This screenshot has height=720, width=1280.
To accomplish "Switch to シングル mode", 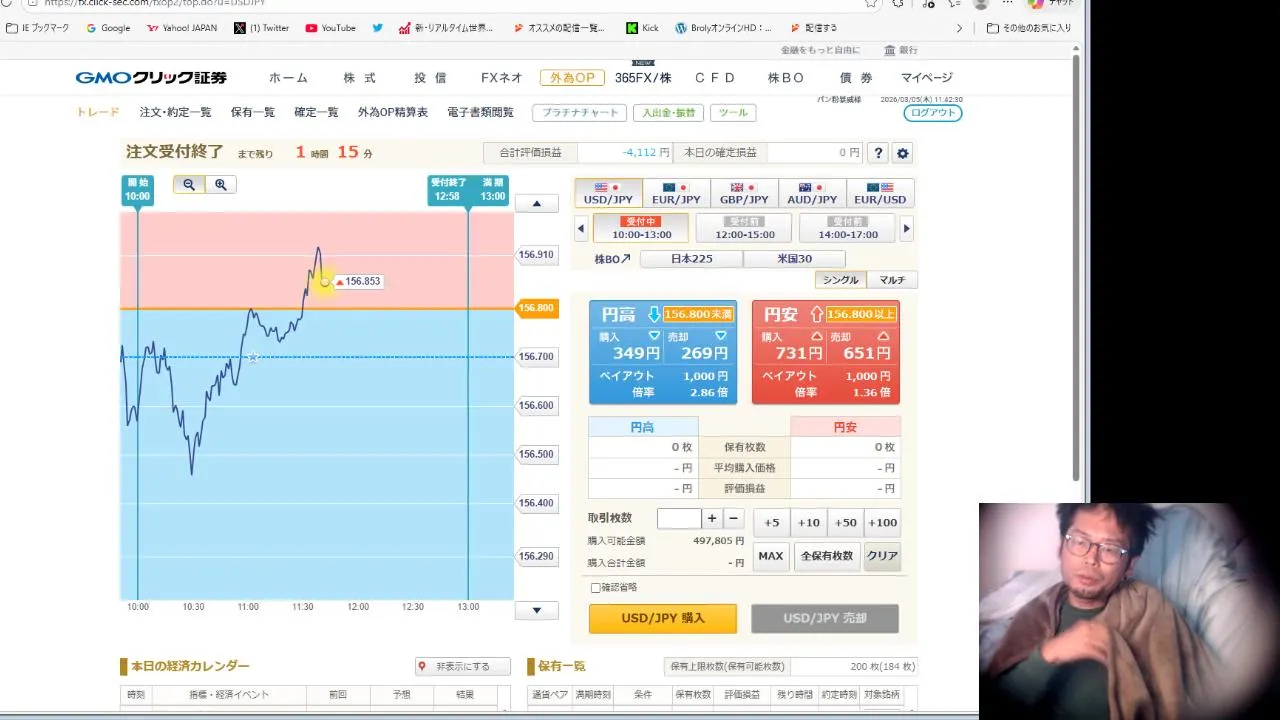I will point(840,280).
